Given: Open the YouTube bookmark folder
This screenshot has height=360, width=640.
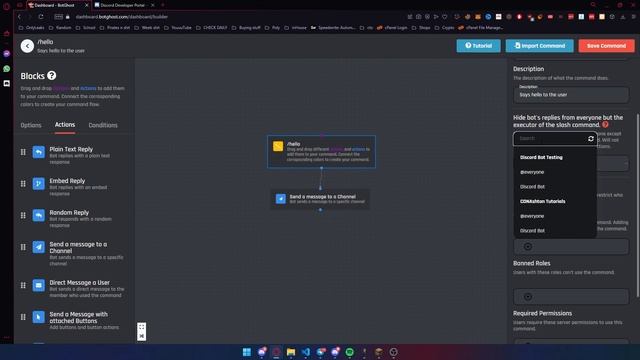Looking at the screenshot, I should coord(178,28).
